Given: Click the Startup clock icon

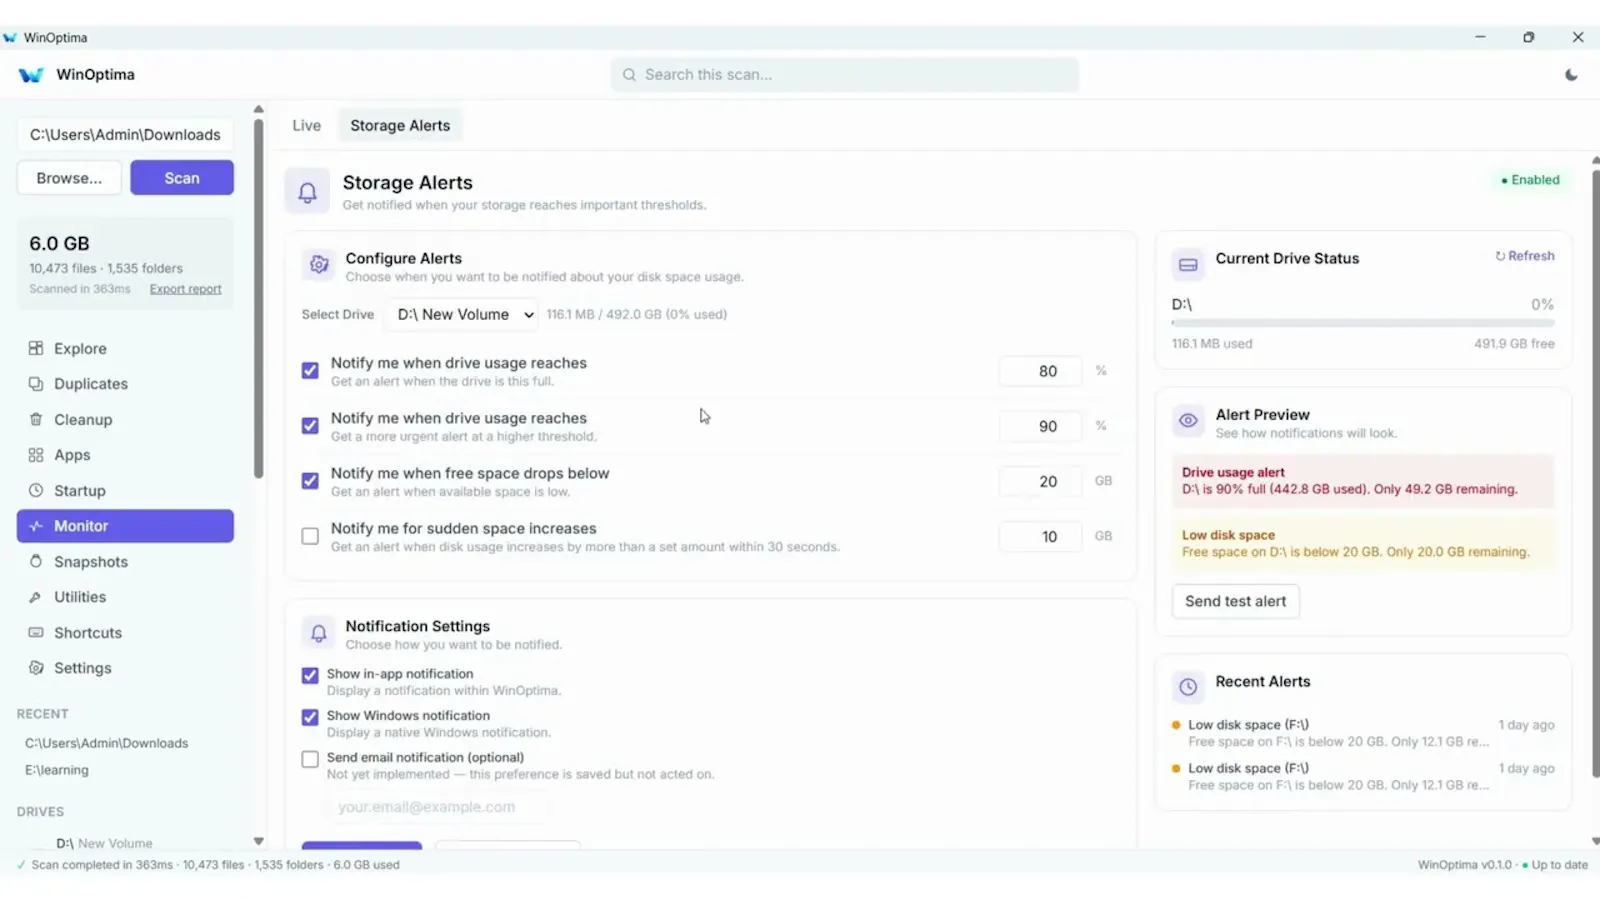Looking at the screenshot, I should 36,491.
